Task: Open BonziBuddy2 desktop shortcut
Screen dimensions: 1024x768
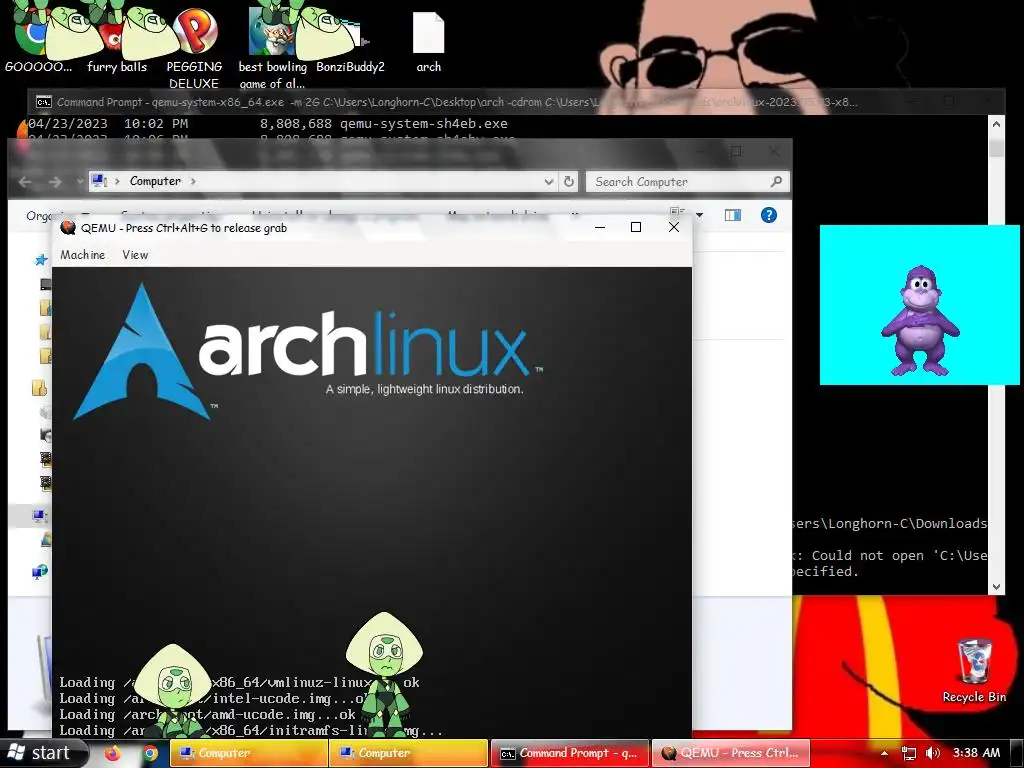Action: (350, 42)
